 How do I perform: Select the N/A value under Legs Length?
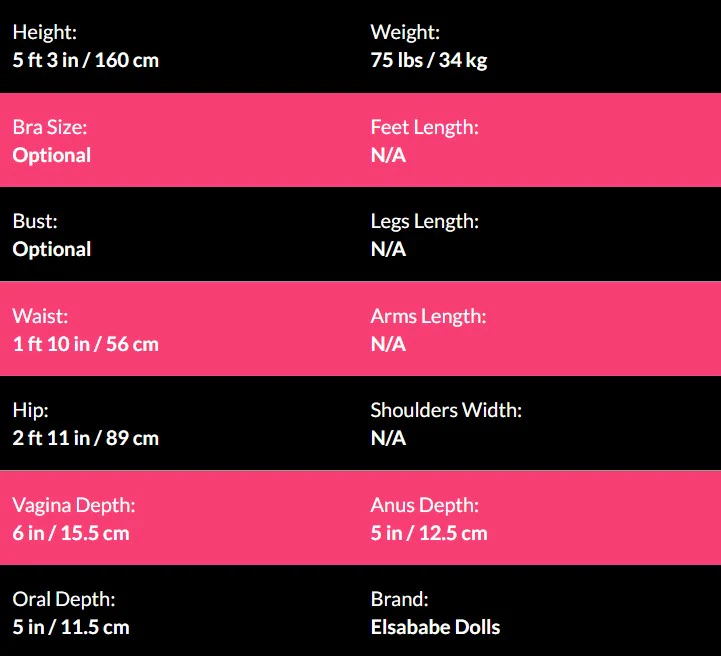(388, 249)
